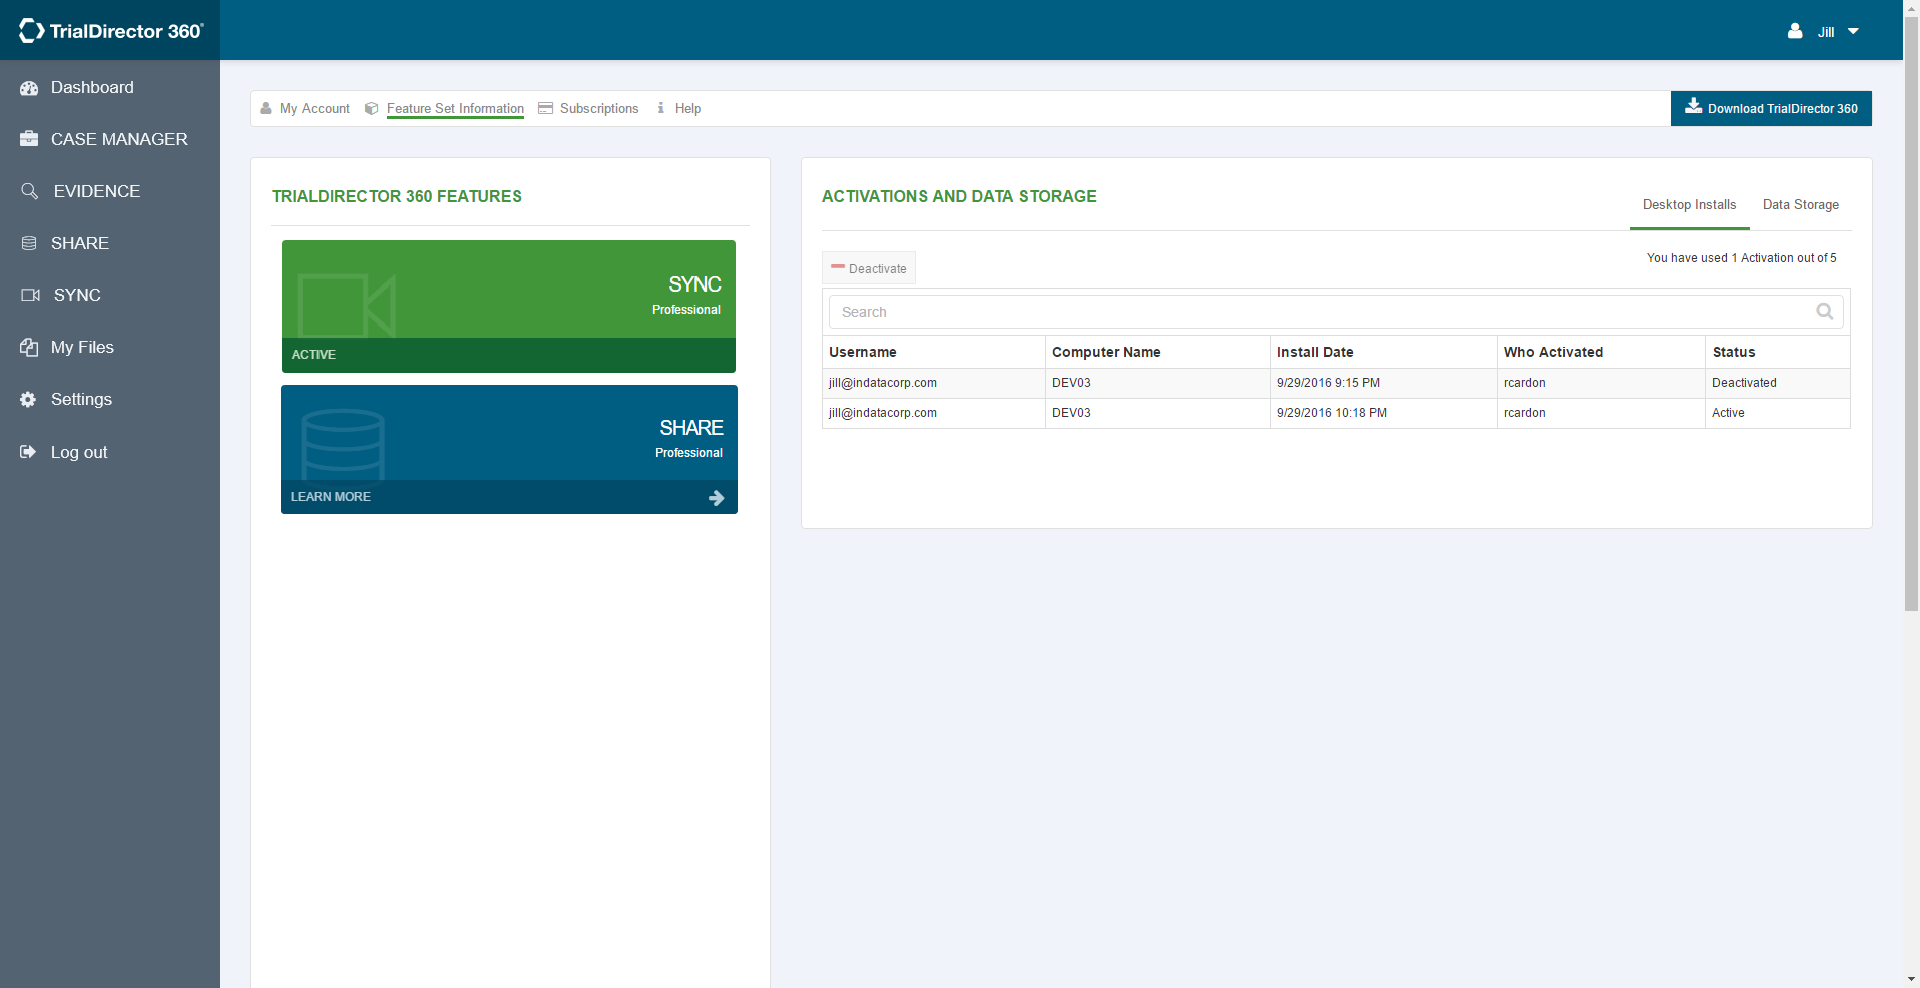Switch to the Data Storage tab

1800,205
